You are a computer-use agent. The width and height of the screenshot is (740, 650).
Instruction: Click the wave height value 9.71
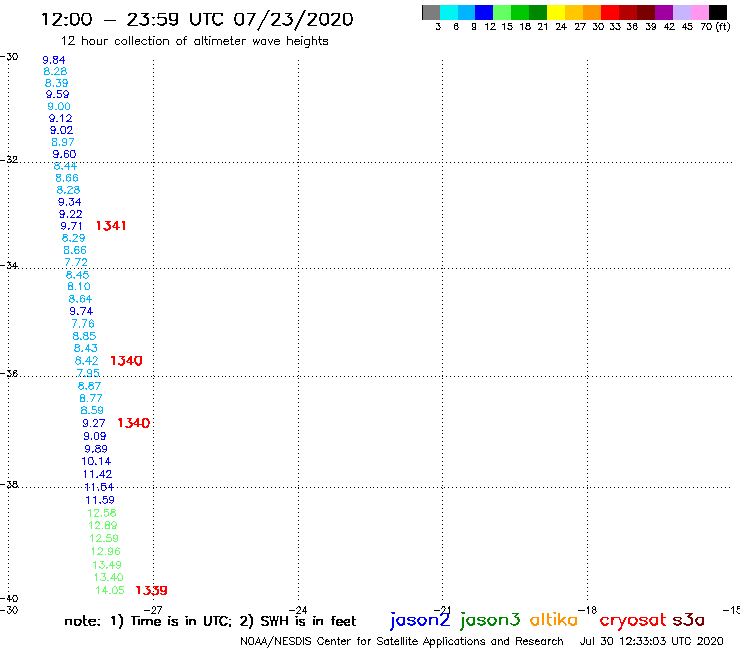tap(71, 226)
